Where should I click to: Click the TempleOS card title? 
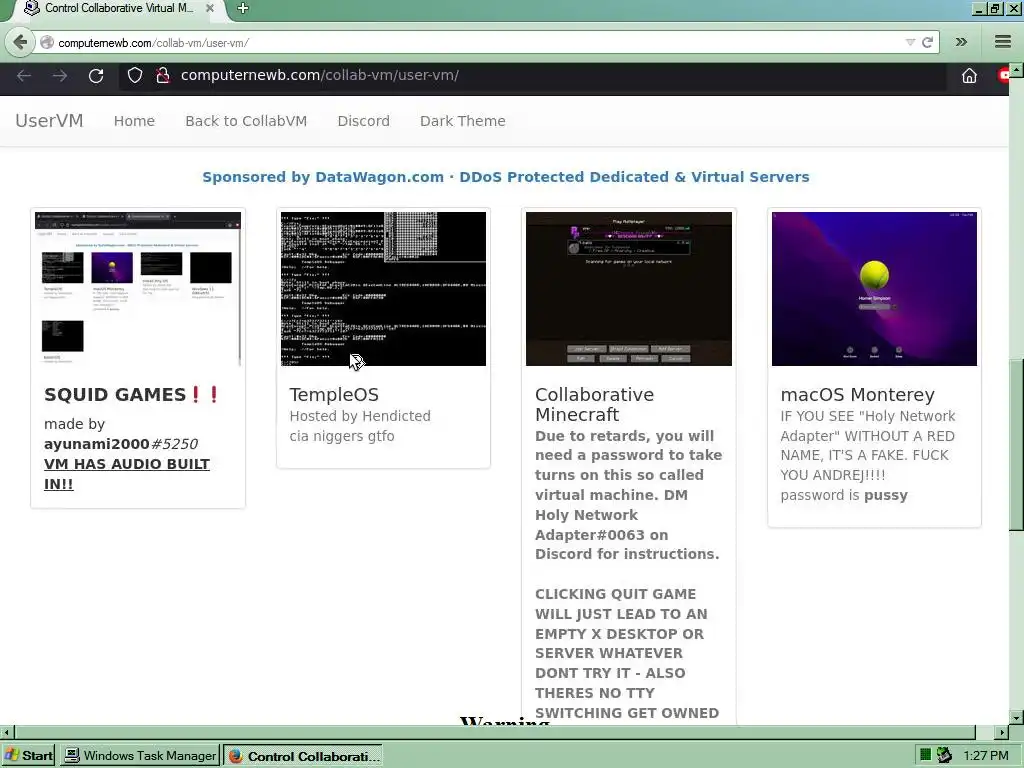tap(334, 394)
